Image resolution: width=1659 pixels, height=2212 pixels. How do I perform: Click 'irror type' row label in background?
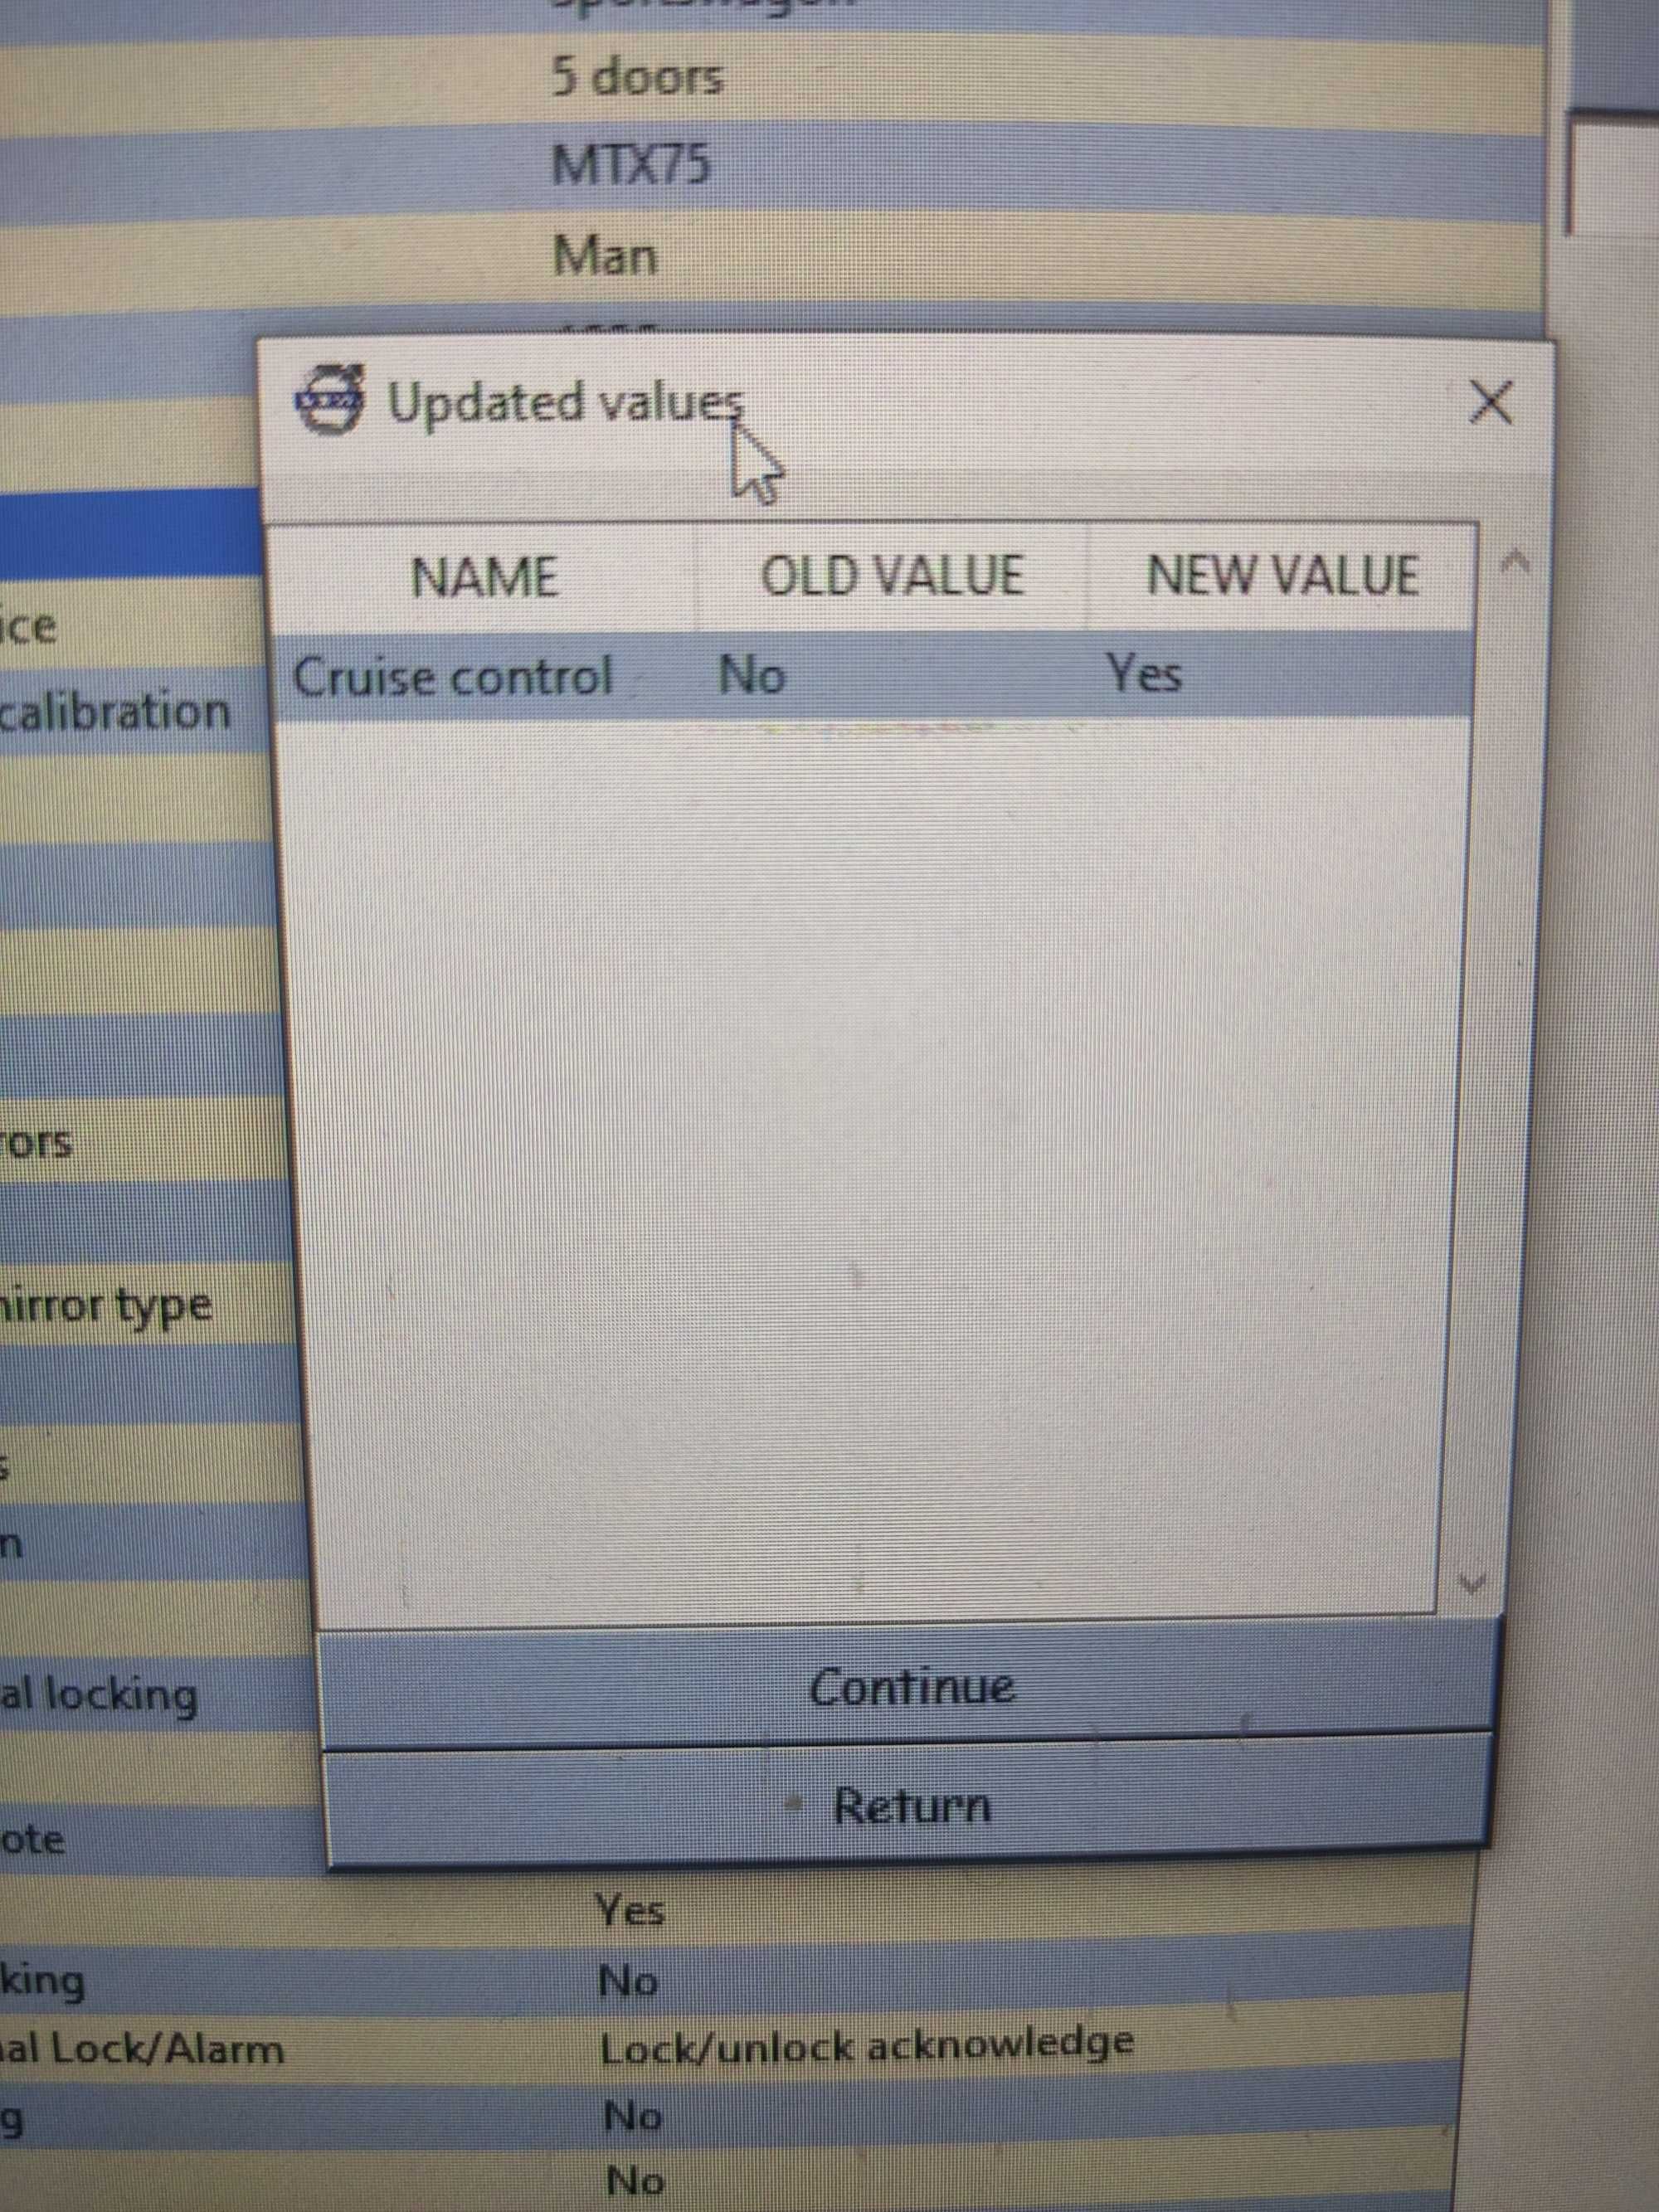tap(106, 1306)
